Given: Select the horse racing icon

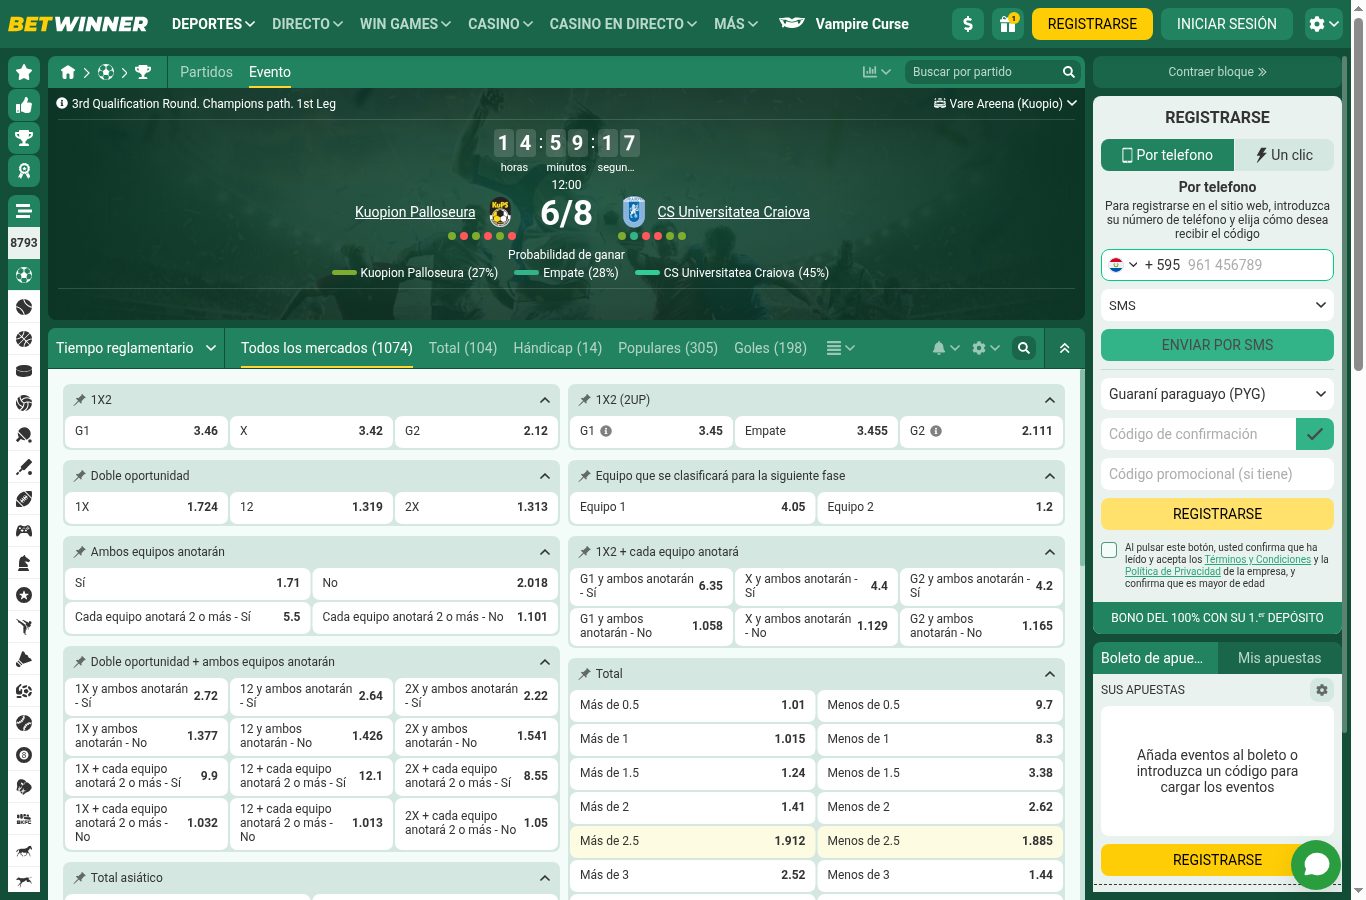Looking at the screenshot, I should click(24, 851).
